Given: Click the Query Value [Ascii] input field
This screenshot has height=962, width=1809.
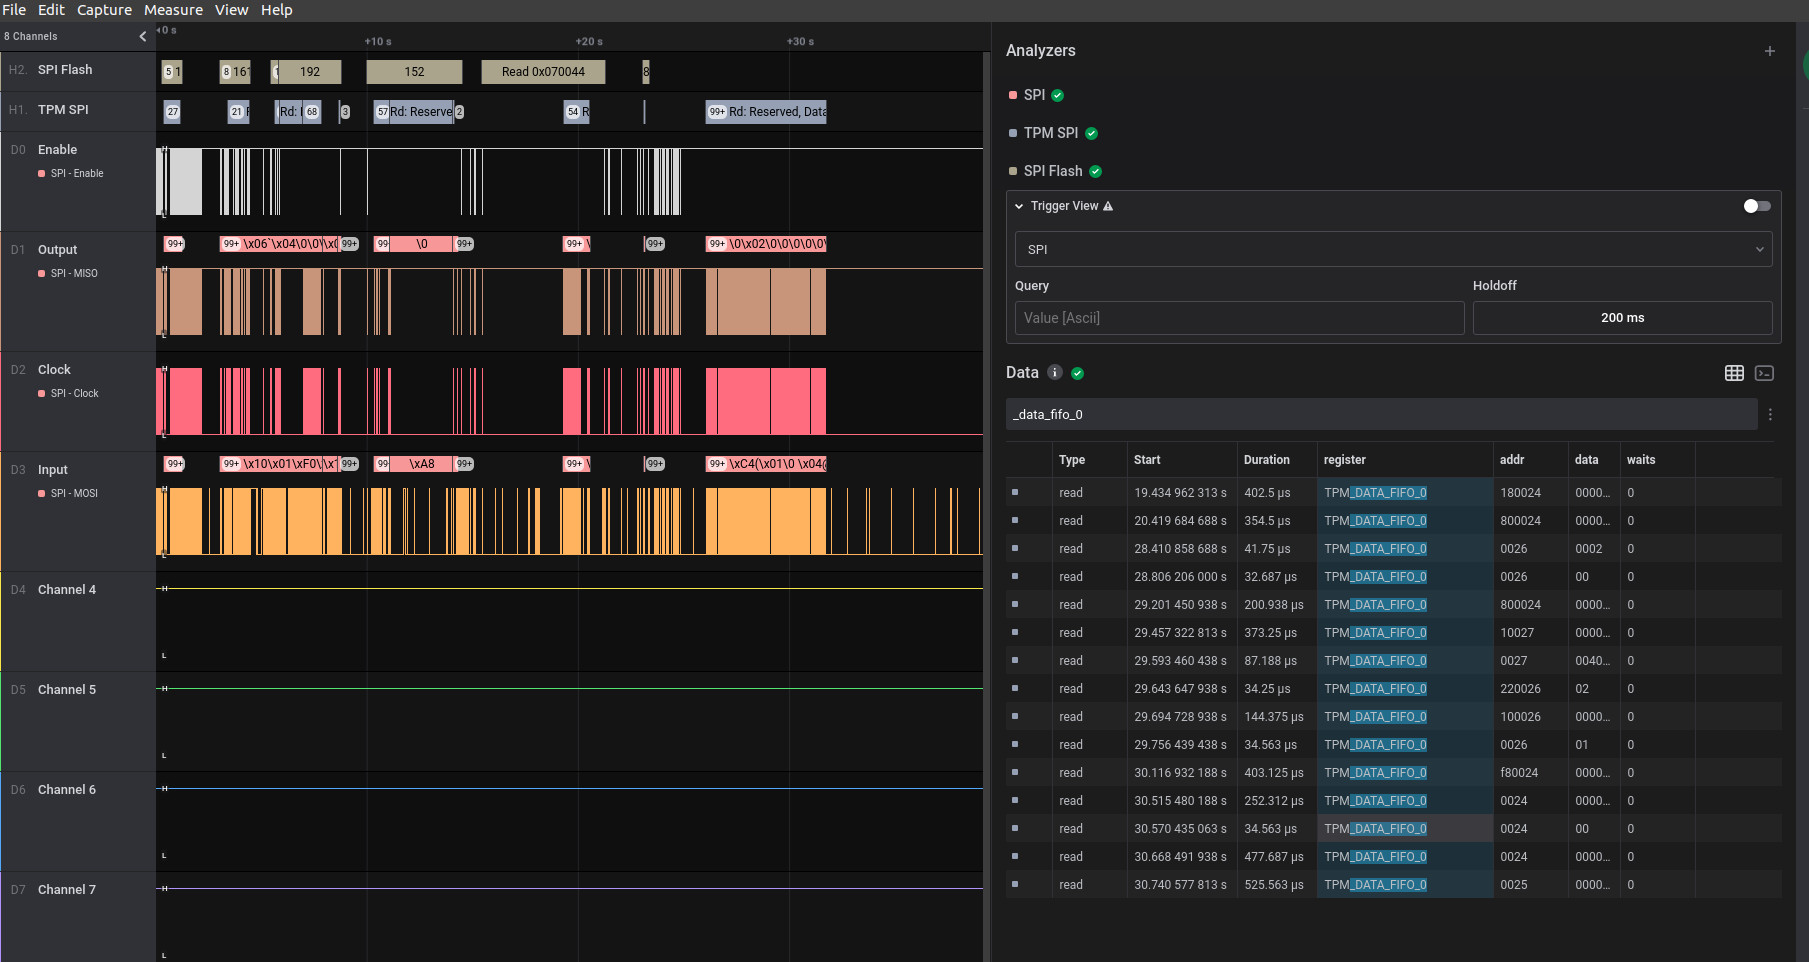Looking at the screenshot, I should coord(1239,318).
